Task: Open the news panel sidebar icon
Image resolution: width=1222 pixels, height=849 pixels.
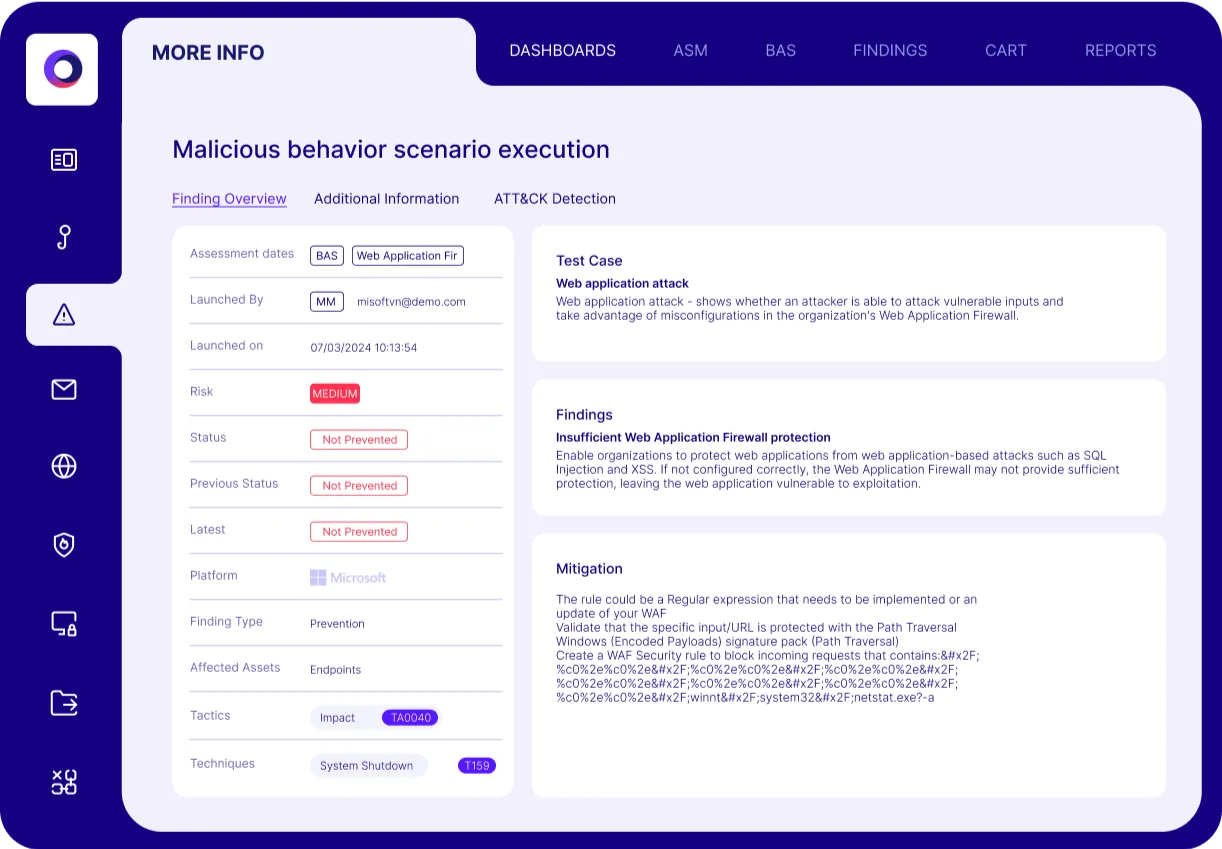Action: click(x=64, y=160)
